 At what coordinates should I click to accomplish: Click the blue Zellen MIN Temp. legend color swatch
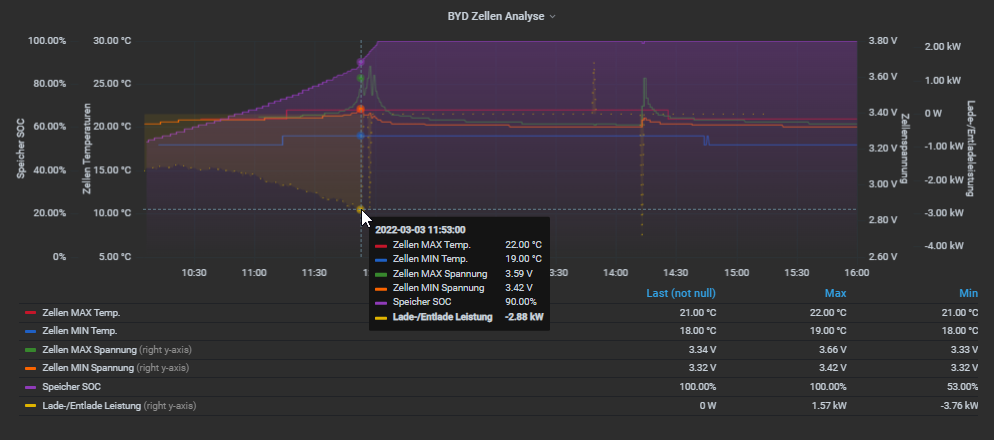point(30,331)
